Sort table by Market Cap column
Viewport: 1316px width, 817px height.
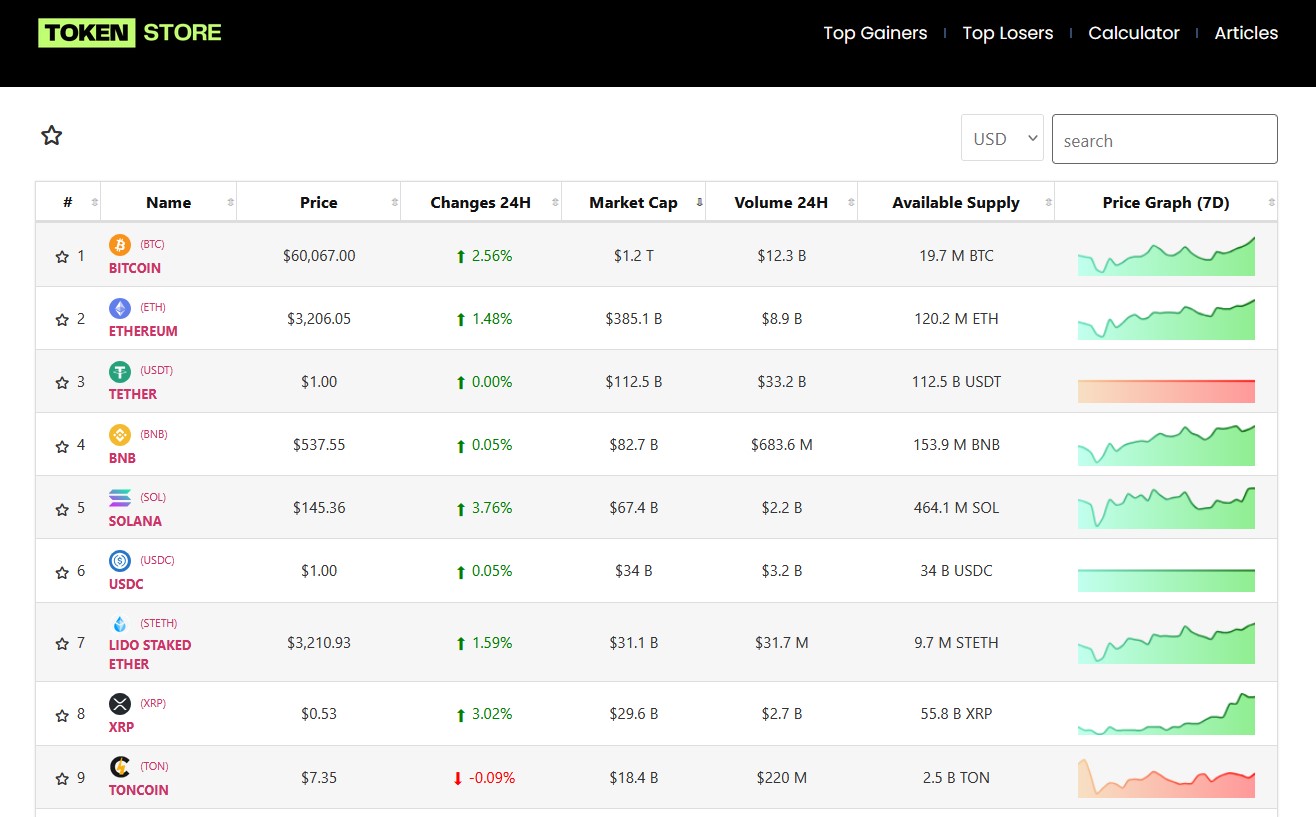633,202
